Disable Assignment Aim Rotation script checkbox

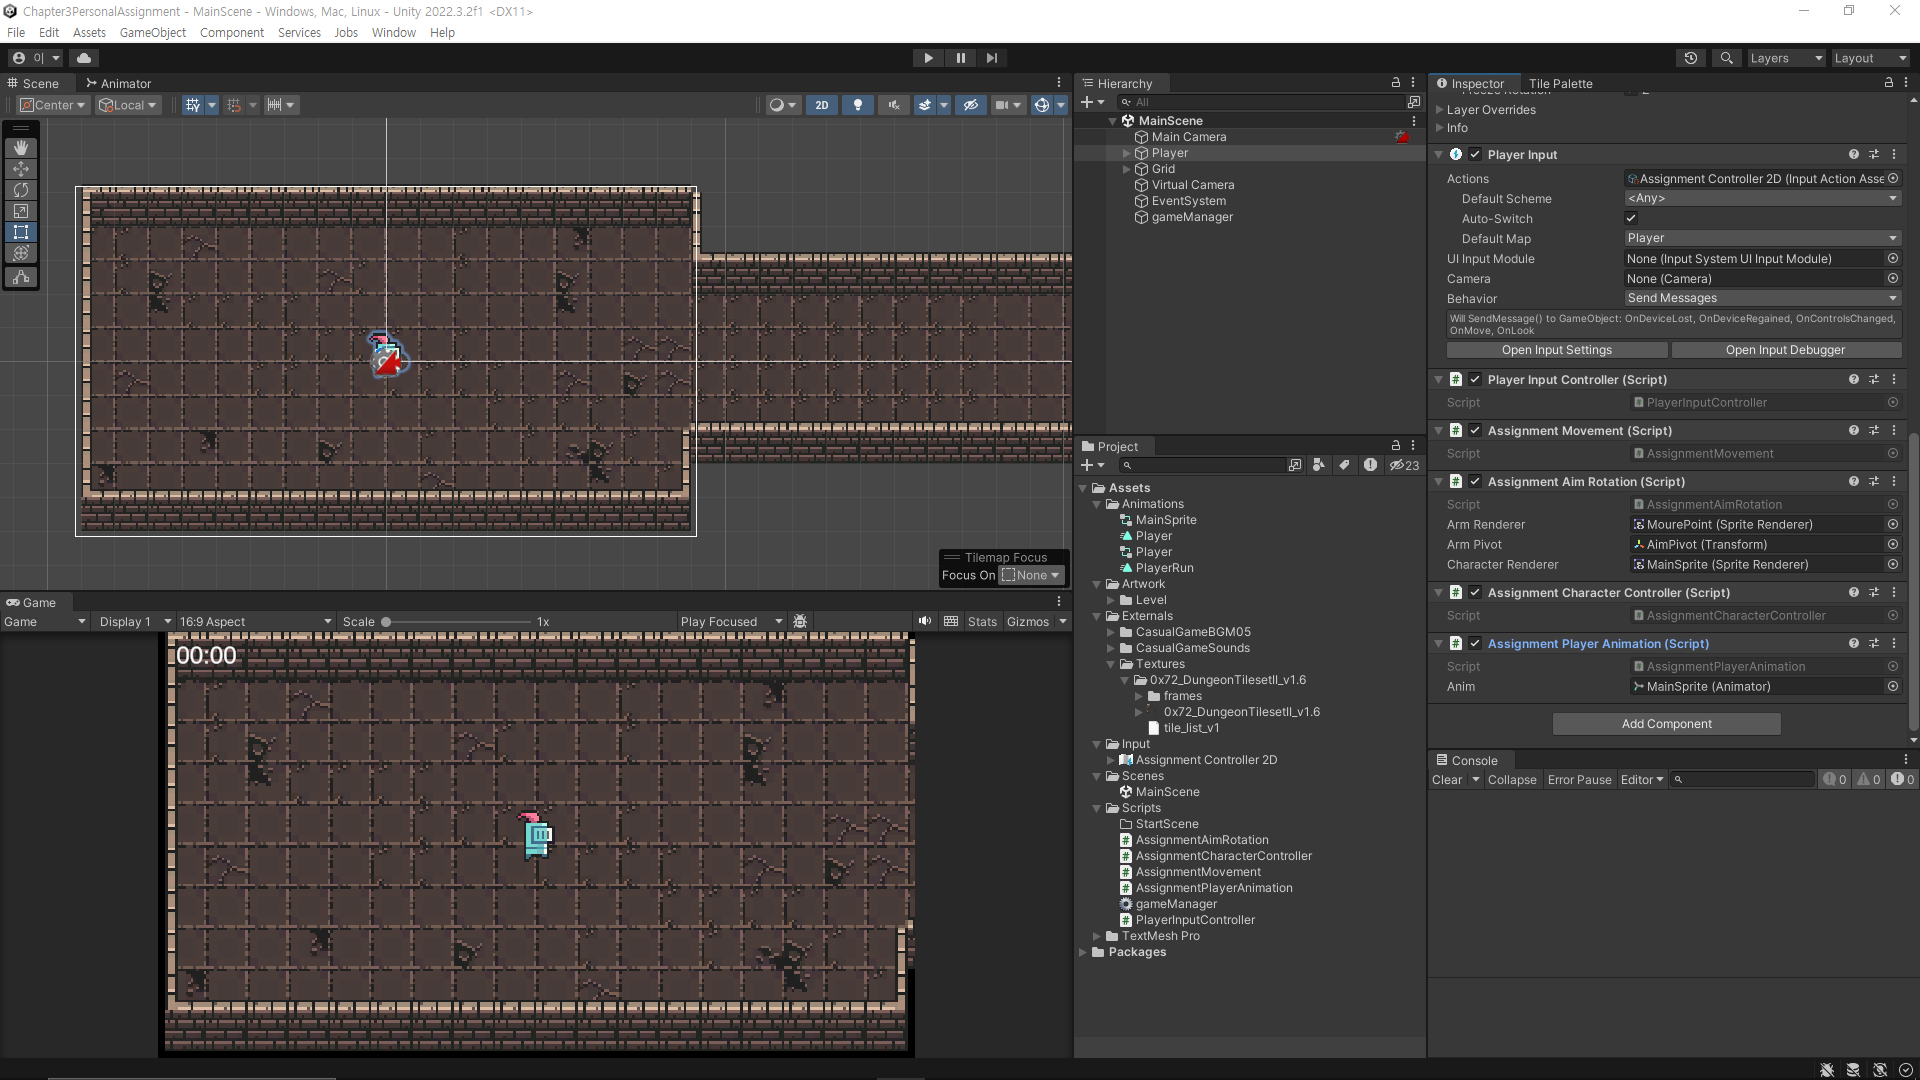coord(1475,482)
